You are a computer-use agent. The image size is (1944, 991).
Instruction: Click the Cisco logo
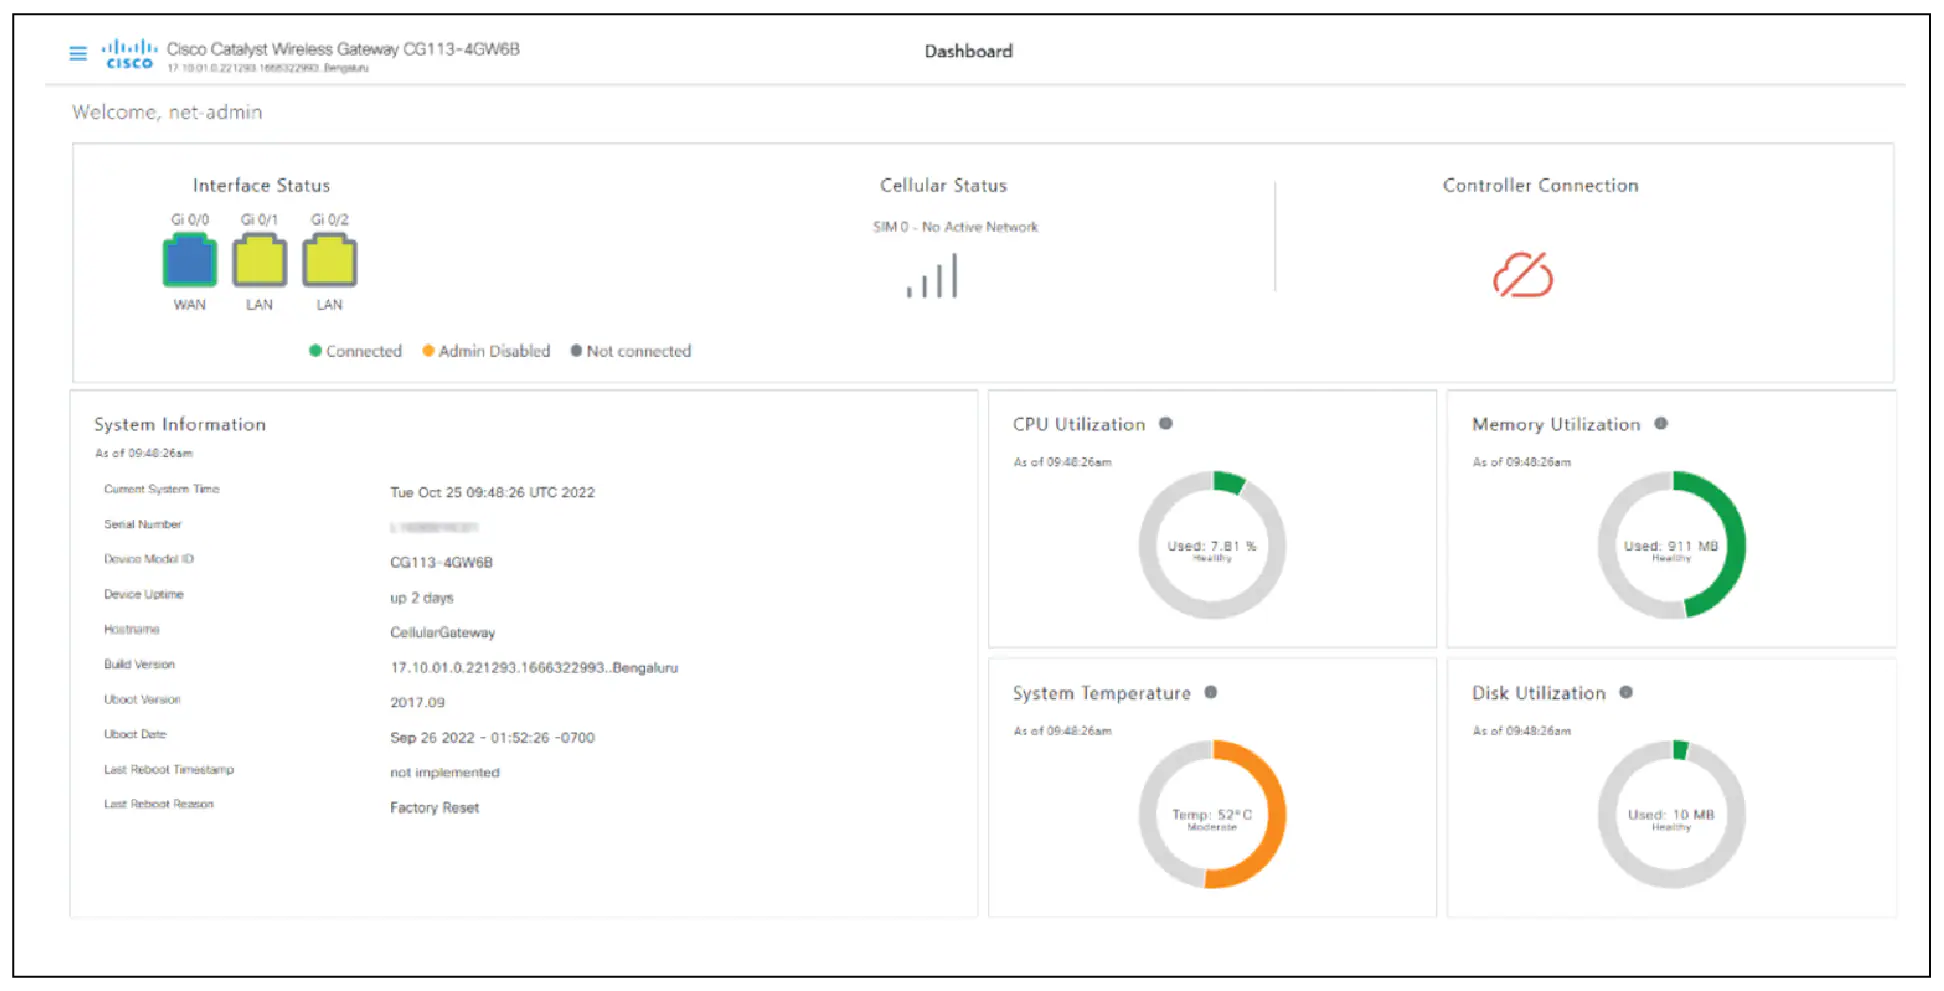pos(129,54)
